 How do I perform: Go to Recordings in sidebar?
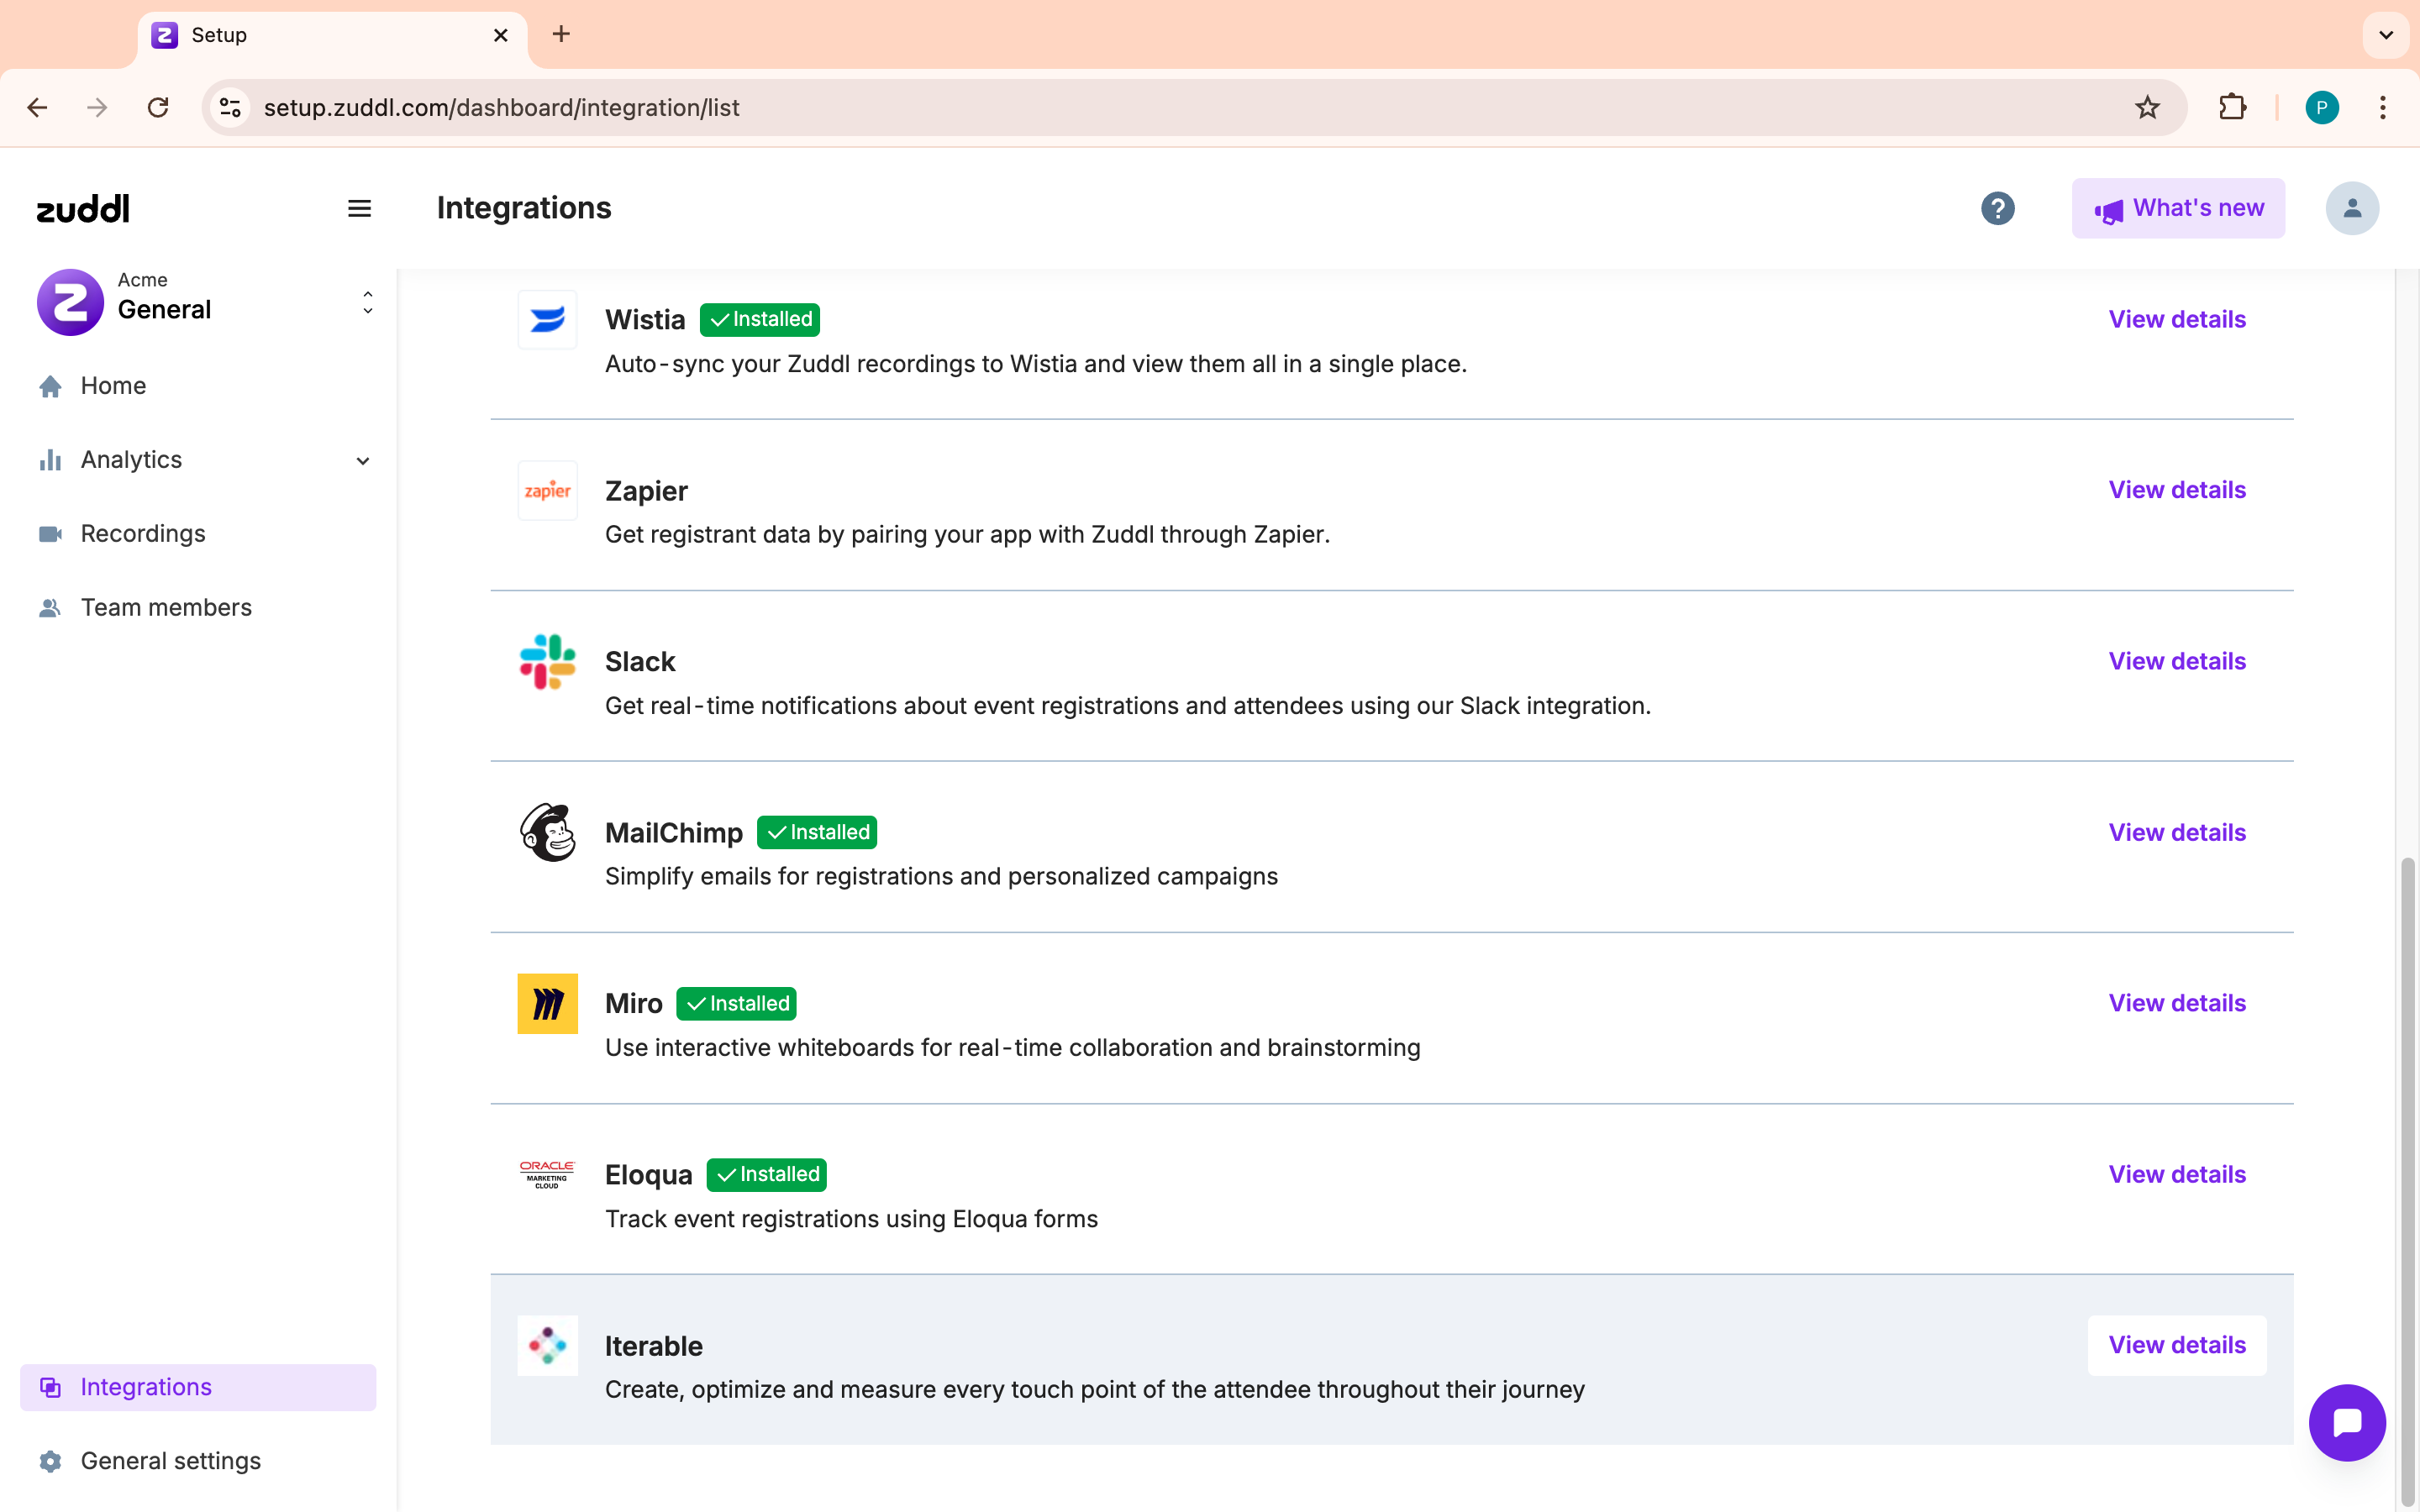(143, 533)
